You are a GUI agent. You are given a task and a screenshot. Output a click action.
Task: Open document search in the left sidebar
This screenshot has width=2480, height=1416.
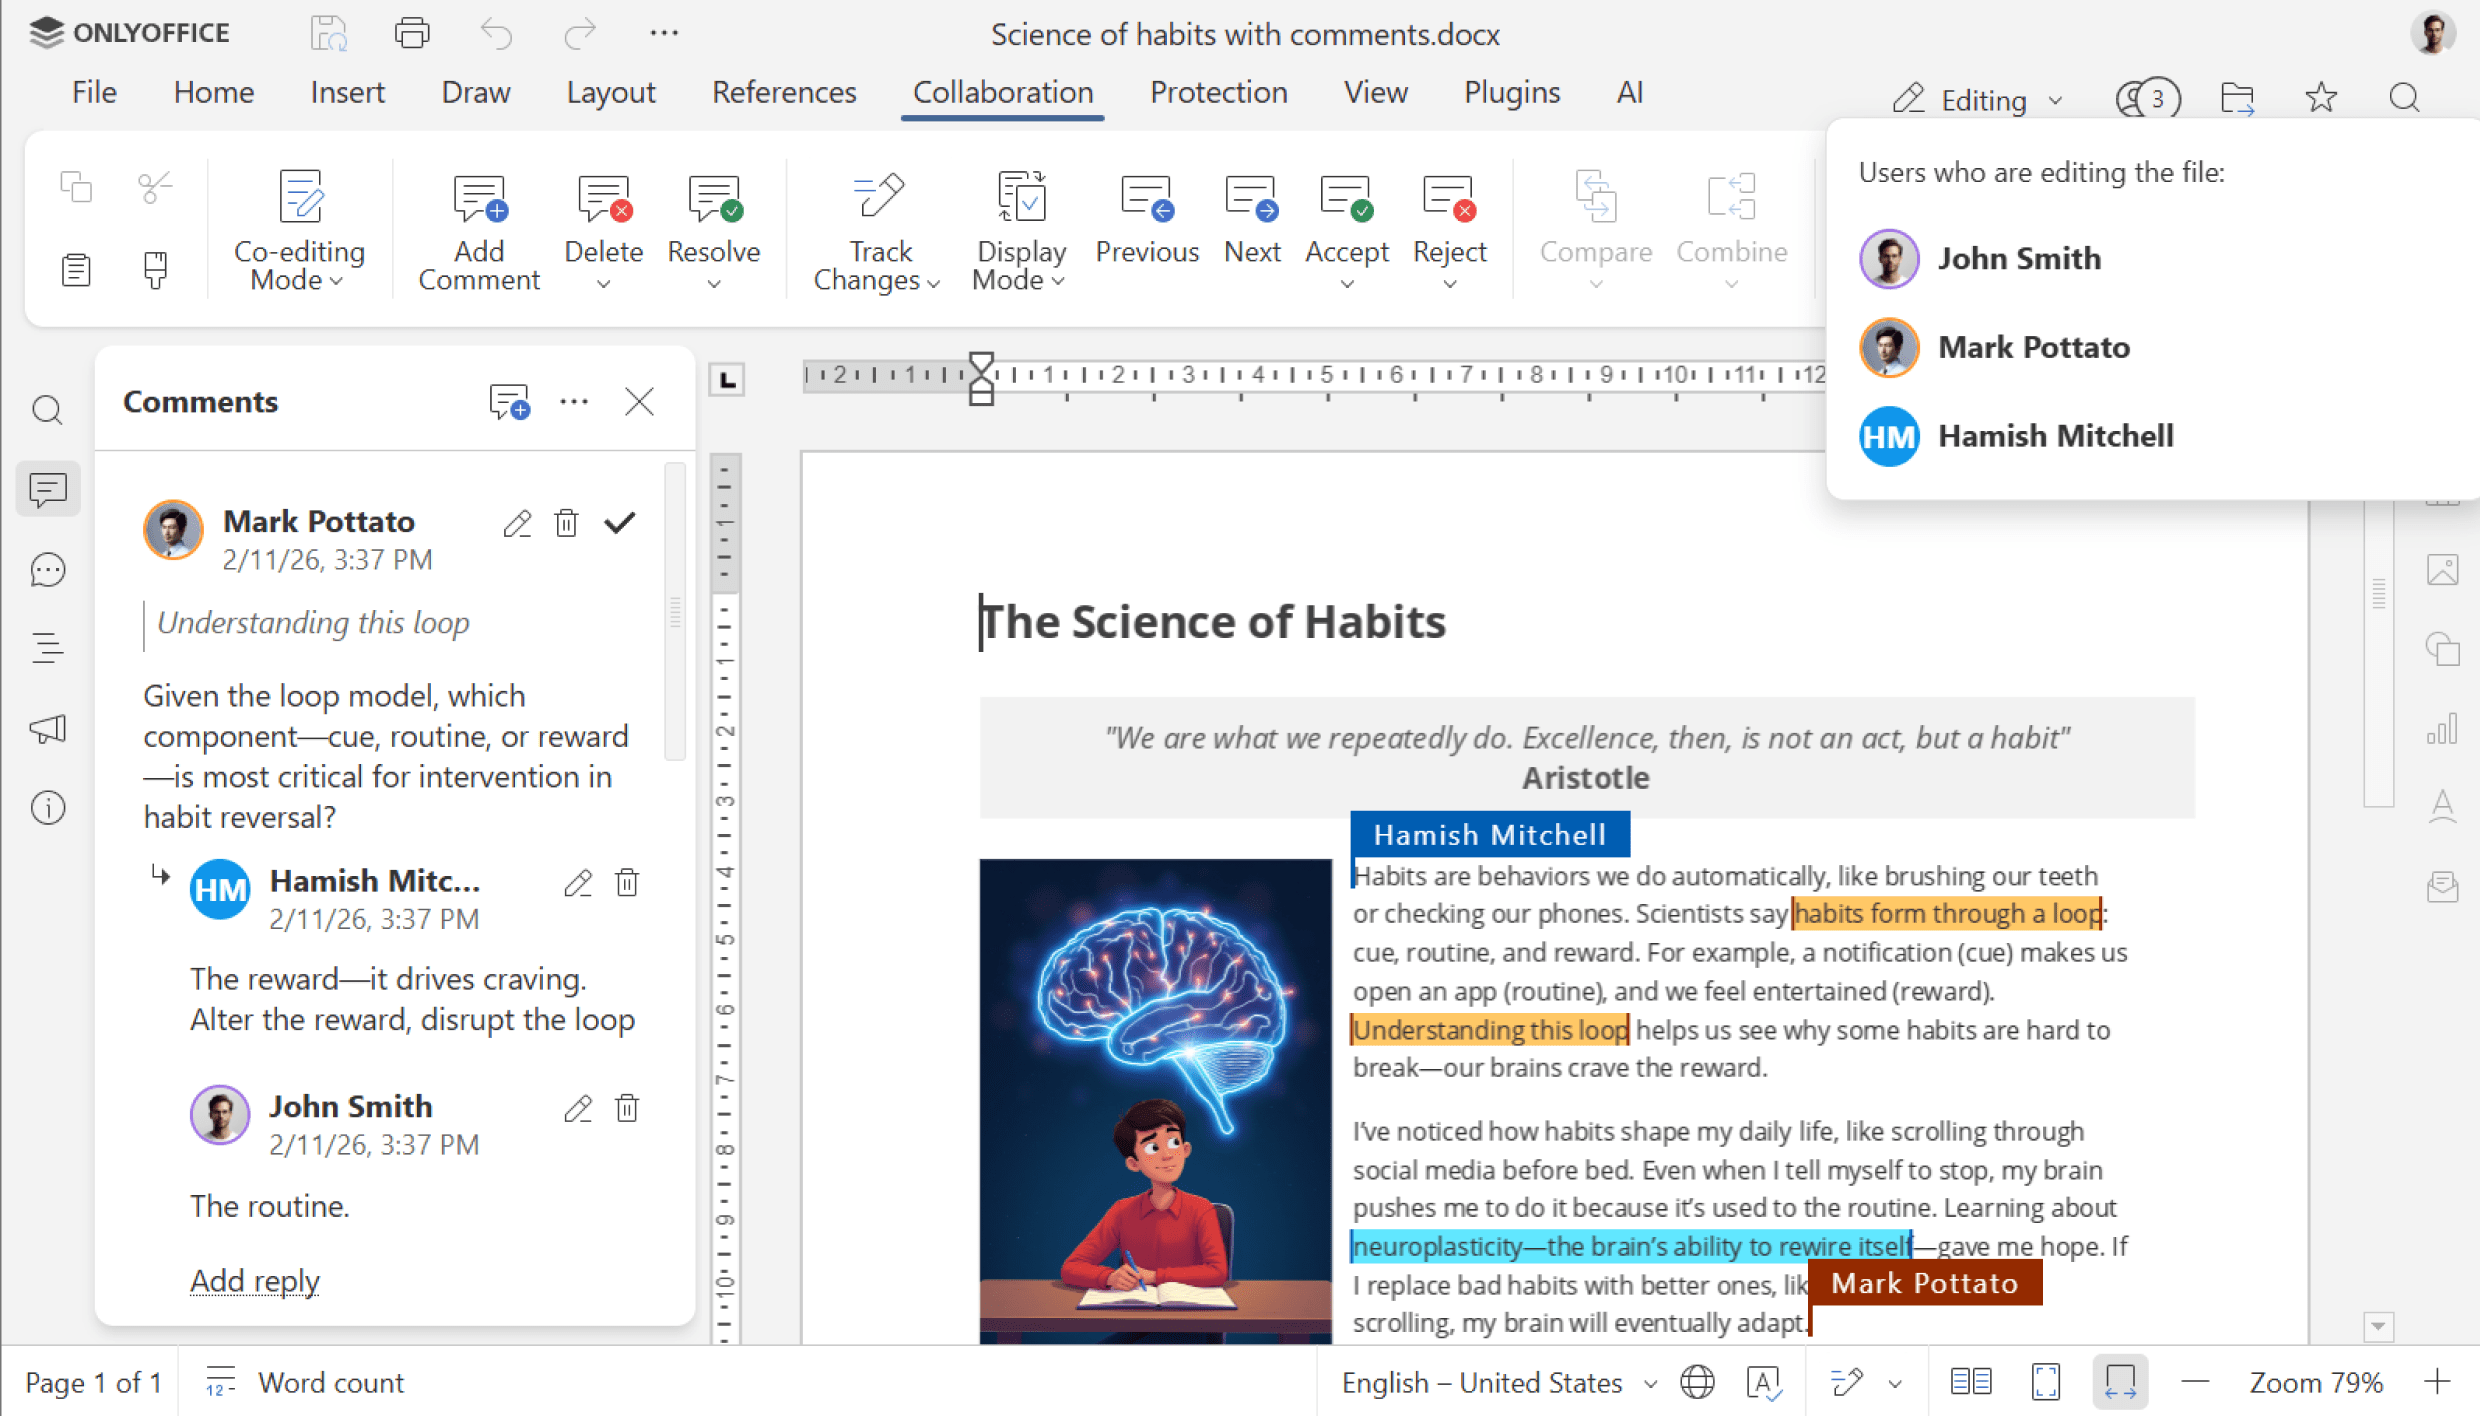point(48,410)
